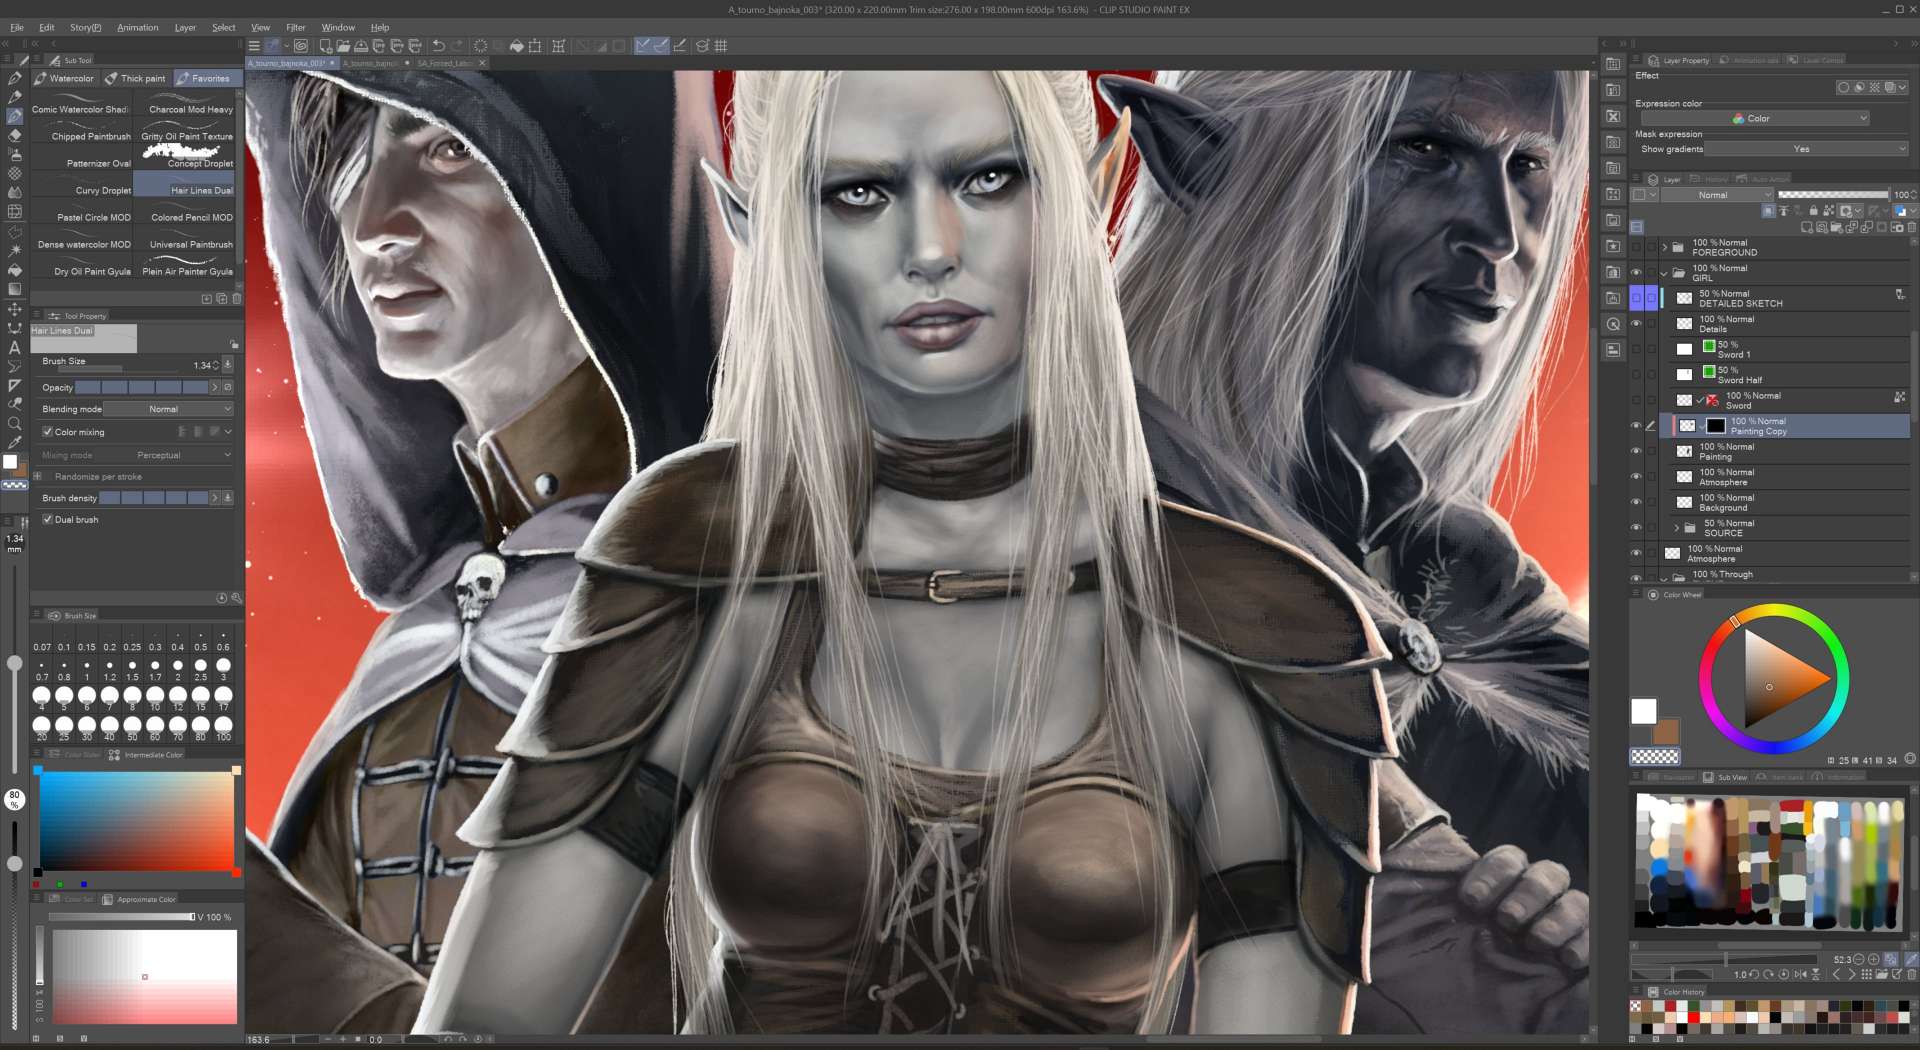Screen dimensions: 1920x1050
Task: Click the Open file folder icon
Action: click(x=343, y=46)
